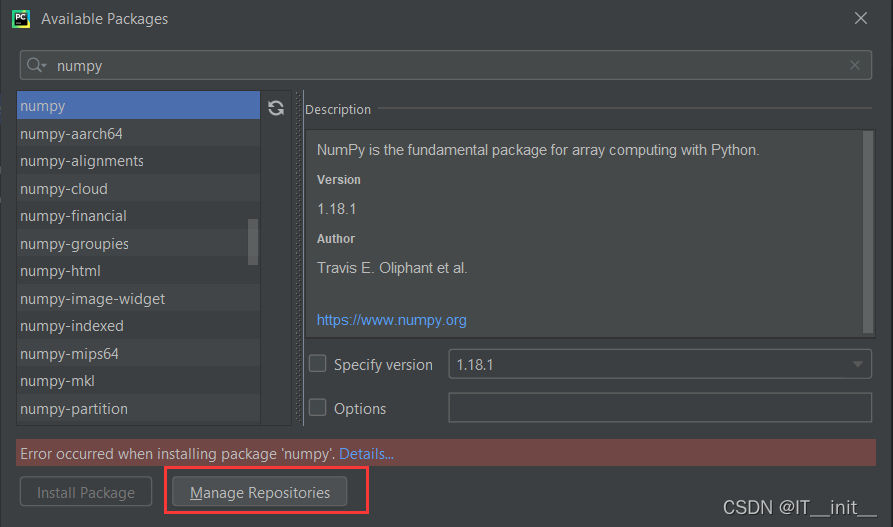
Task: Click the reload package list icon
Action: click(x=276, y=108)
